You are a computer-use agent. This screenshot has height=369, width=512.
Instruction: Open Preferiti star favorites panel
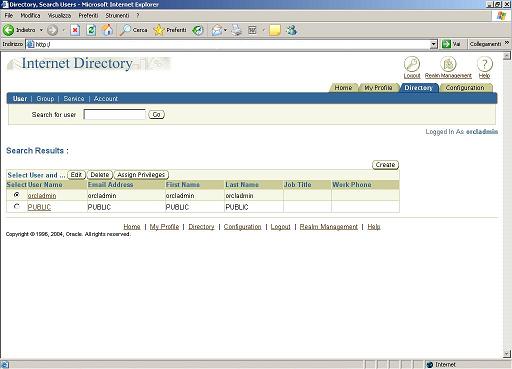coord(170,30)
